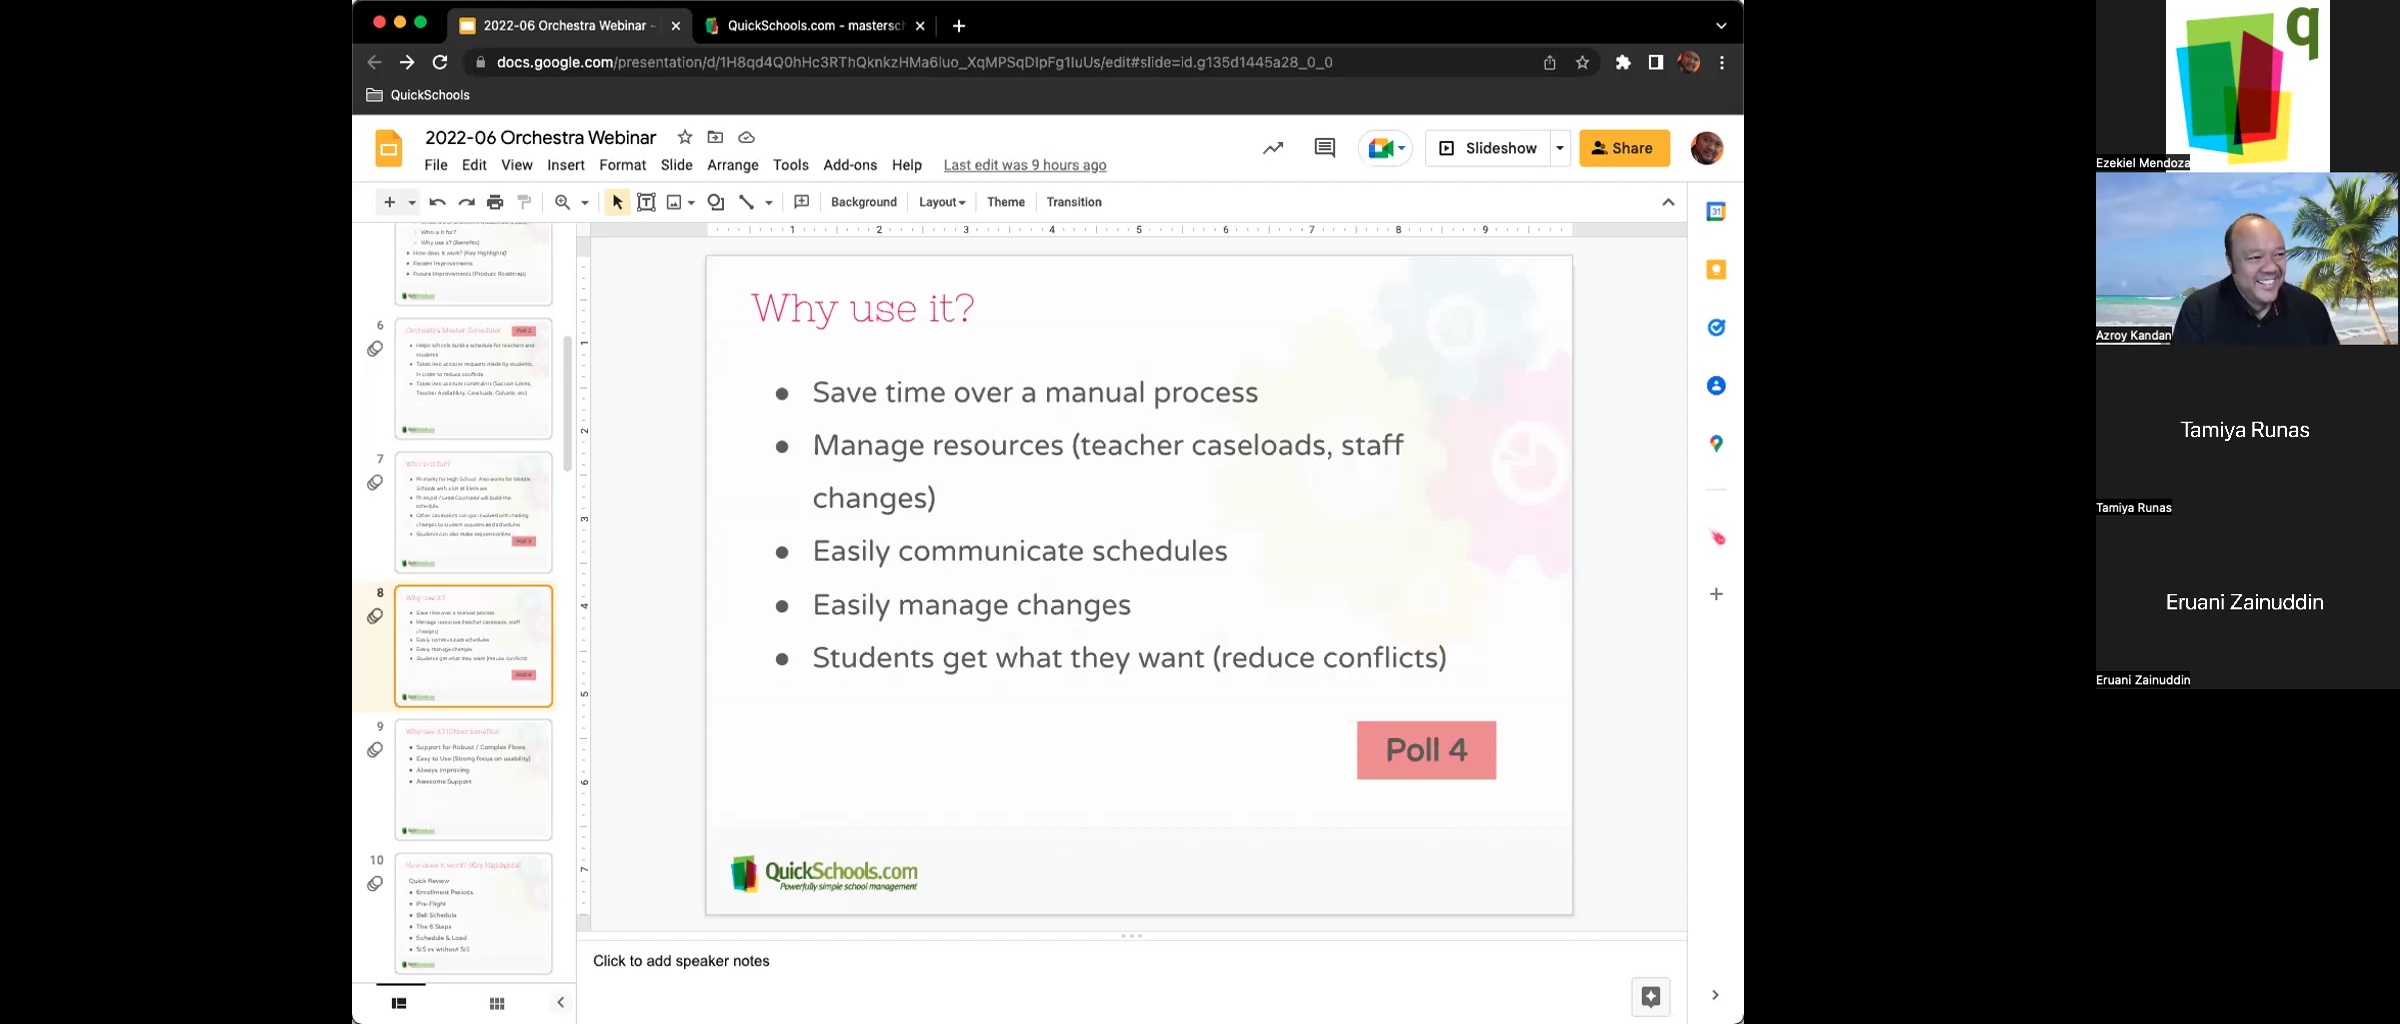This screenshot has height=1024, width=2400.
Task: Open the Layout dropdown
Action: (942, 202)
